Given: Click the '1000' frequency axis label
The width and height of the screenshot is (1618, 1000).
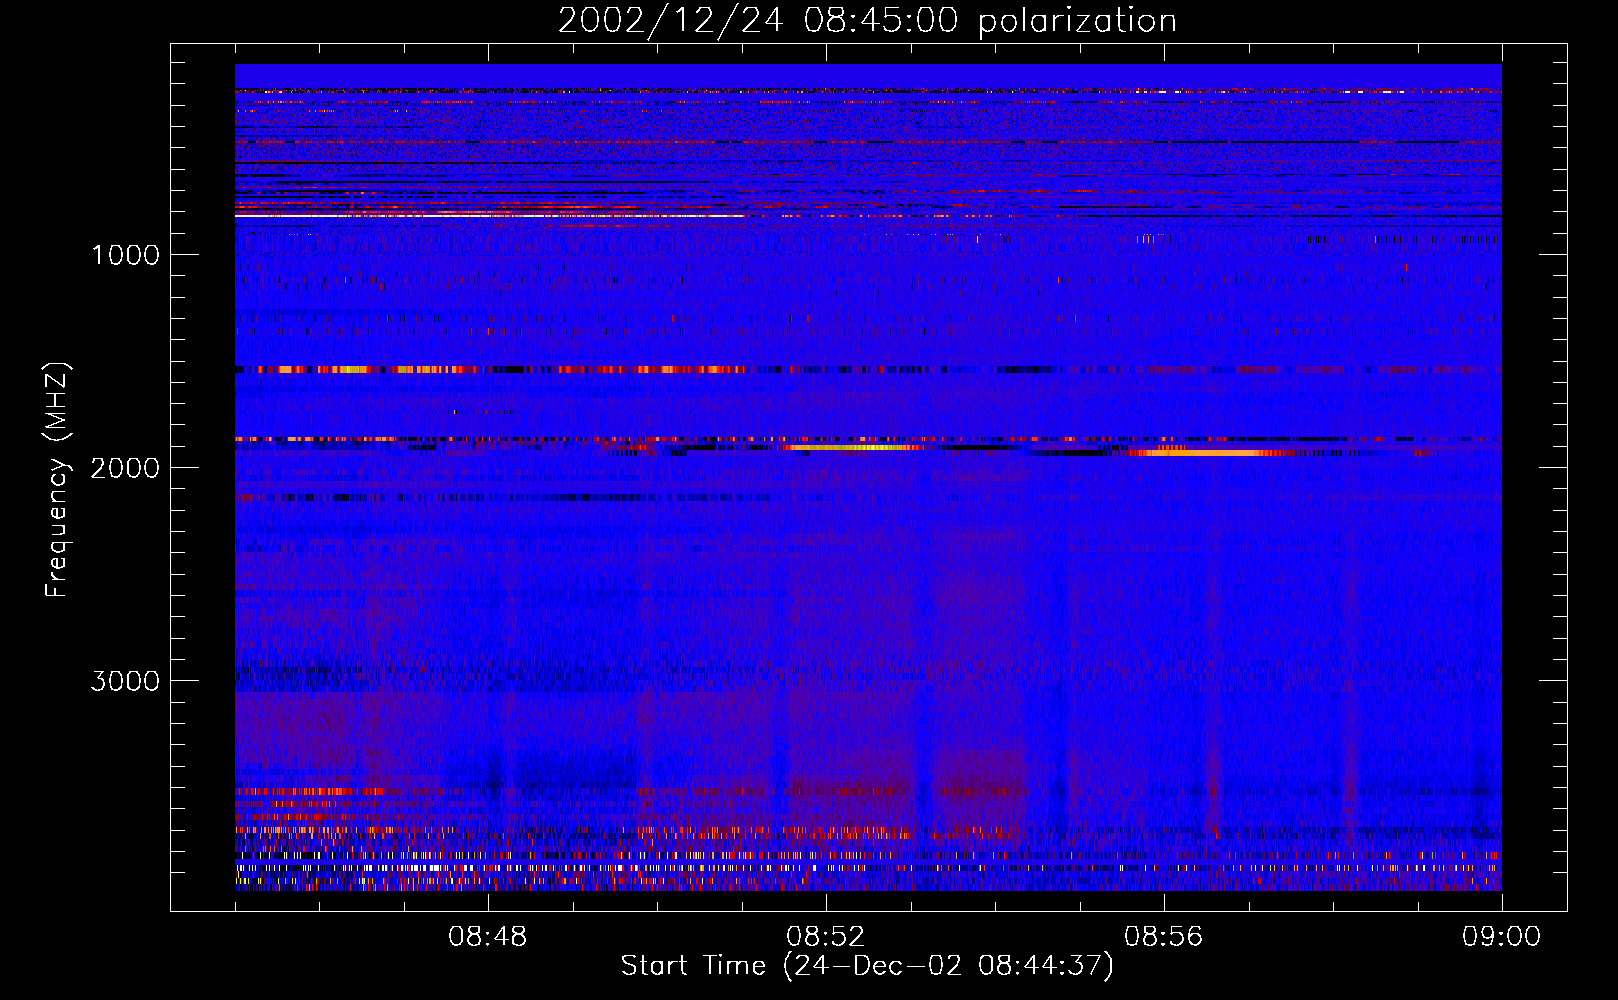Looking at the screenshot, I should click(125, 255).
